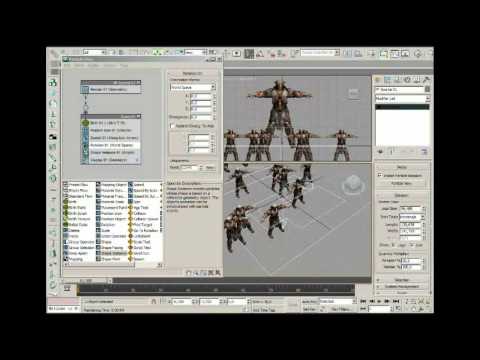The height and width of the screenshot is (360, 480).
Task: Select the Render 01 (Geometry) operator
Action: point(111,89)
